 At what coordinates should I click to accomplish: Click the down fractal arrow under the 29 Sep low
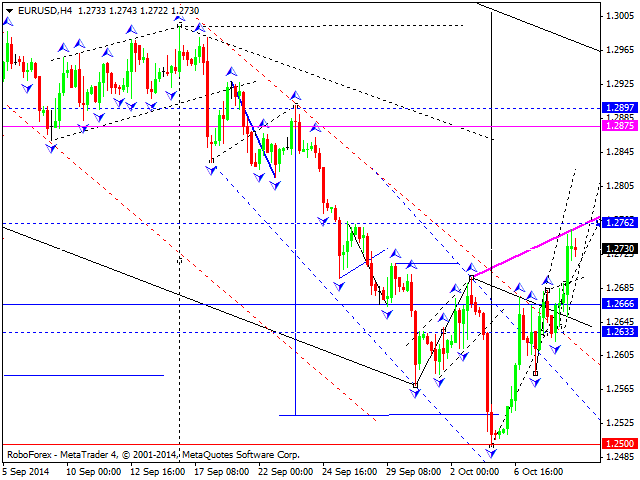pyautogui.click(x=416, y=391)
